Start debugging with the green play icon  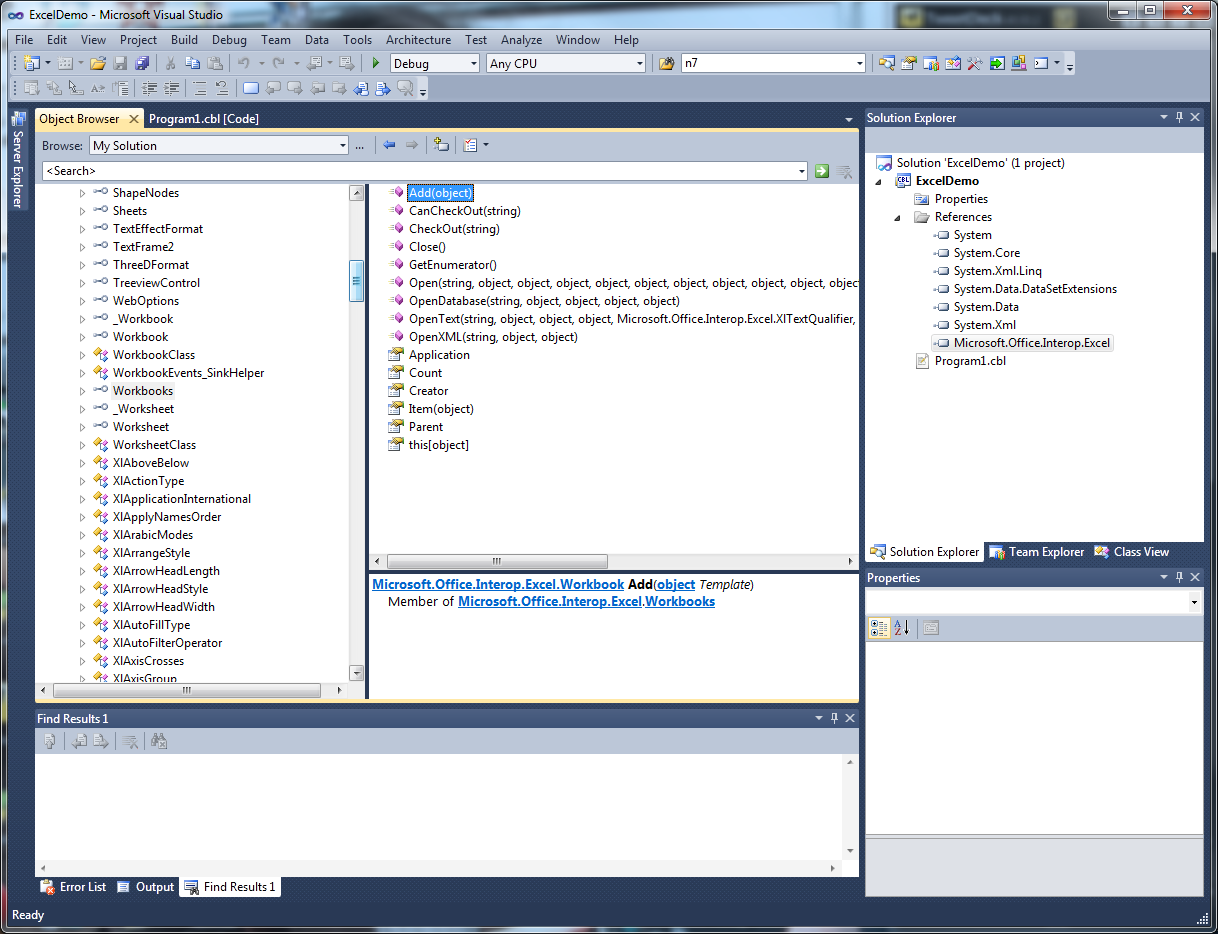376,63
